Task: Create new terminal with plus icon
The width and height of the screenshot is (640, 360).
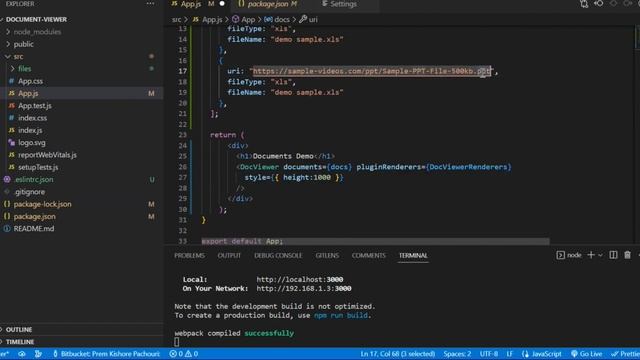Action: (591, 255)
